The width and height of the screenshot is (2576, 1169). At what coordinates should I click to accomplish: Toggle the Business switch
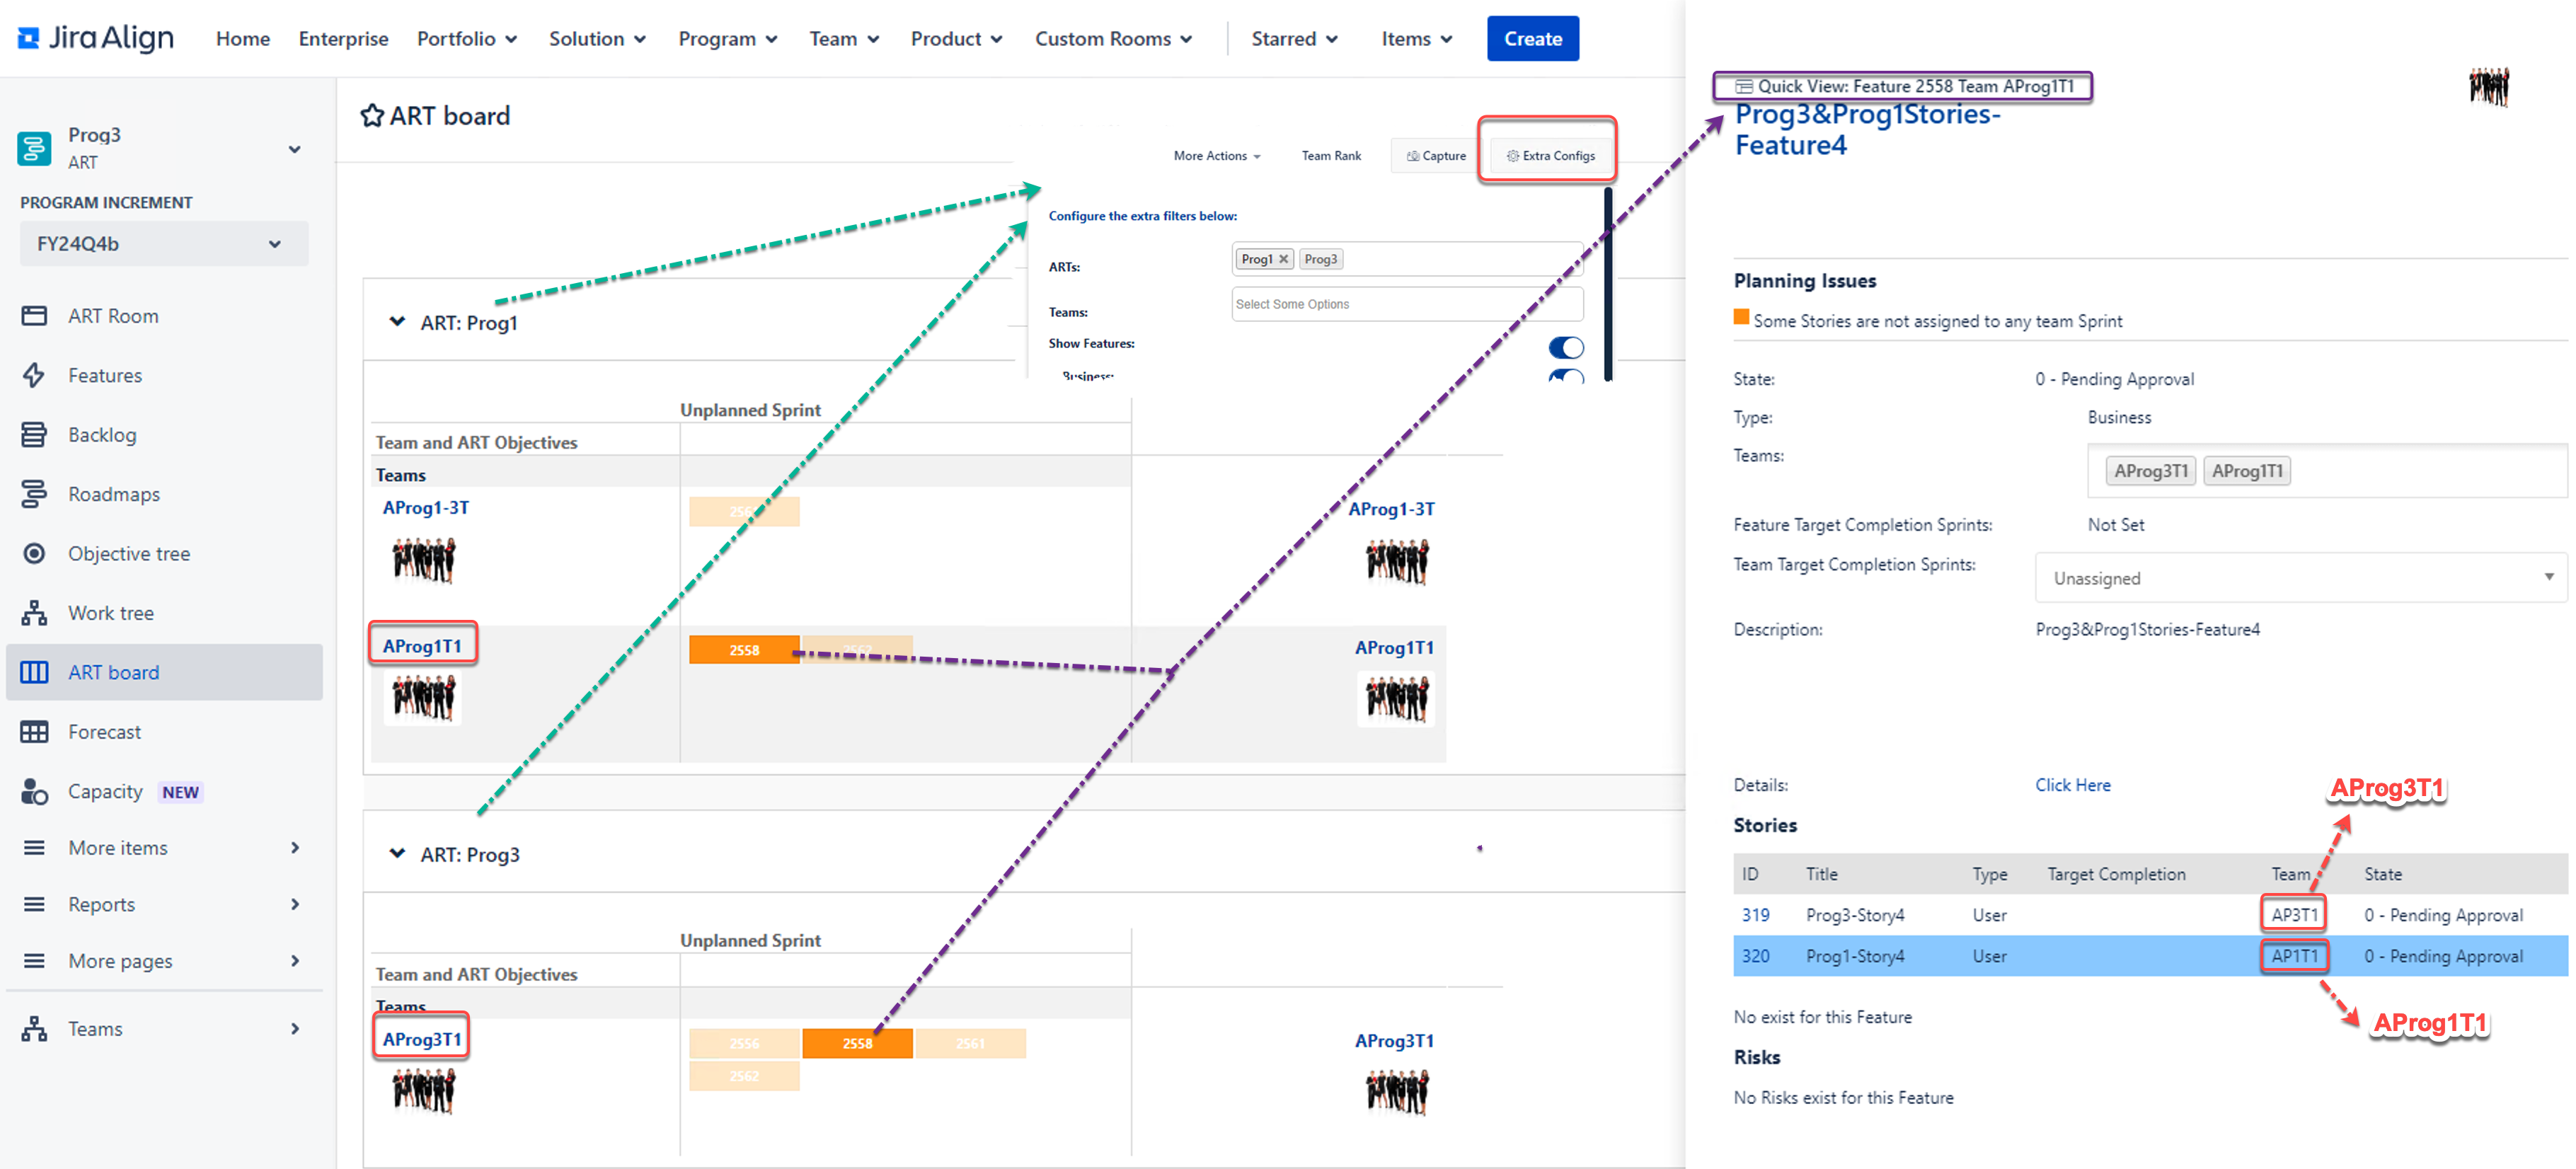1565,376
